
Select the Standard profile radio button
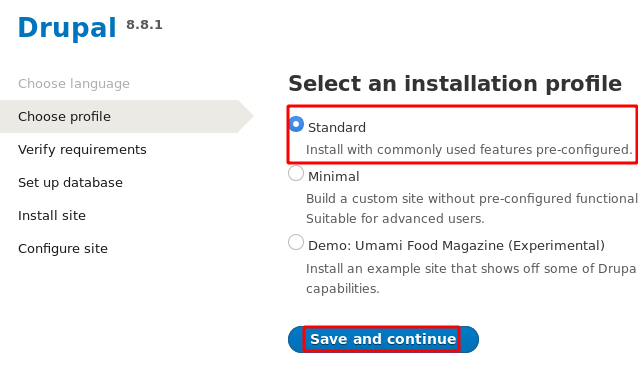pos(296,124)
